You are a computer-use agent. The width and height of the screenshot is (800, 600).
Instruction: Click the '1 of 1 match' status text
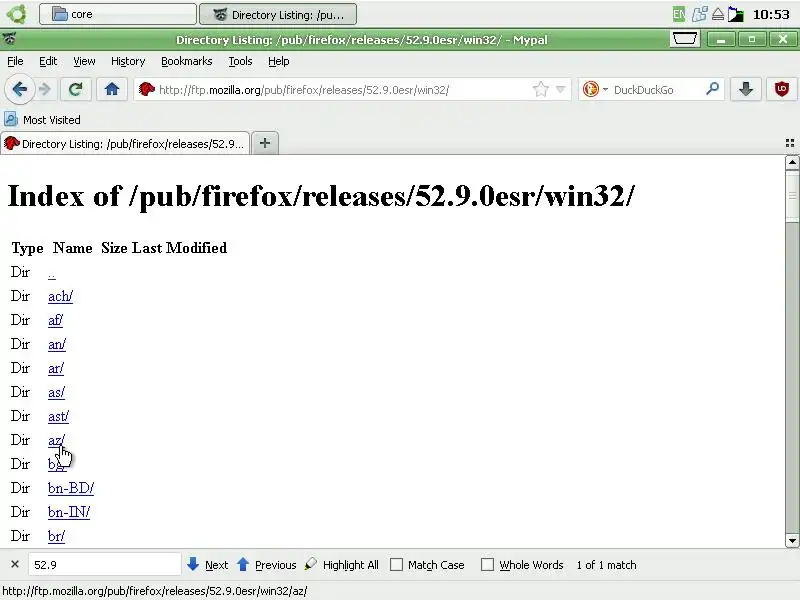606,565
